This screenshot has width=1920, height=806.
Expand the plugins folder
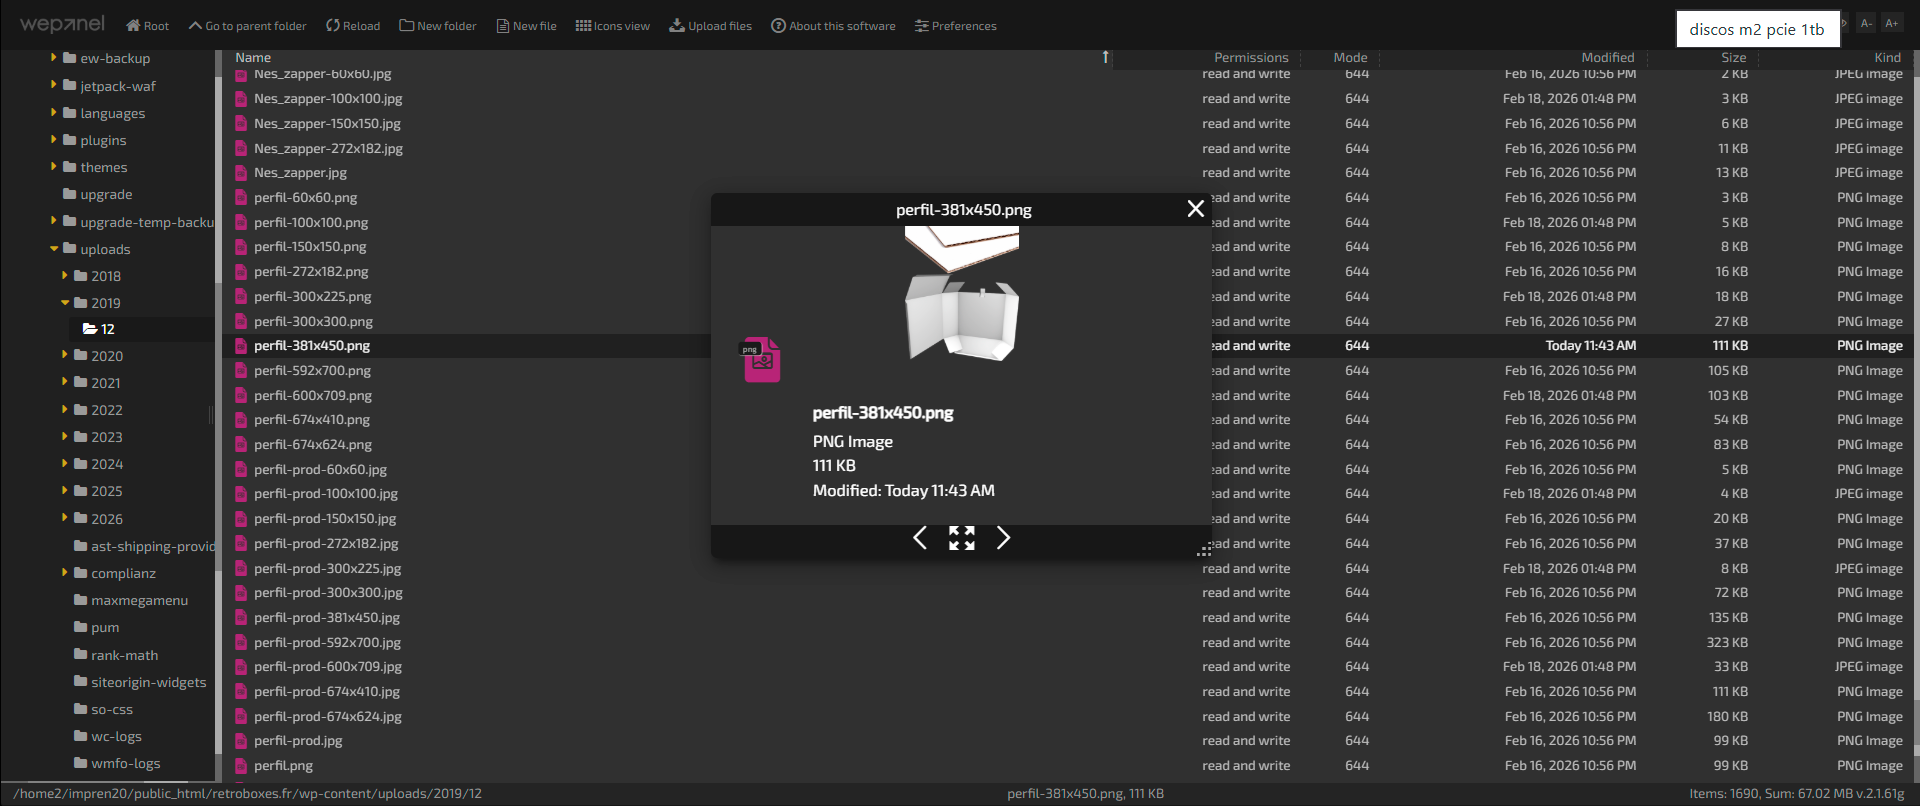[54, 140]
